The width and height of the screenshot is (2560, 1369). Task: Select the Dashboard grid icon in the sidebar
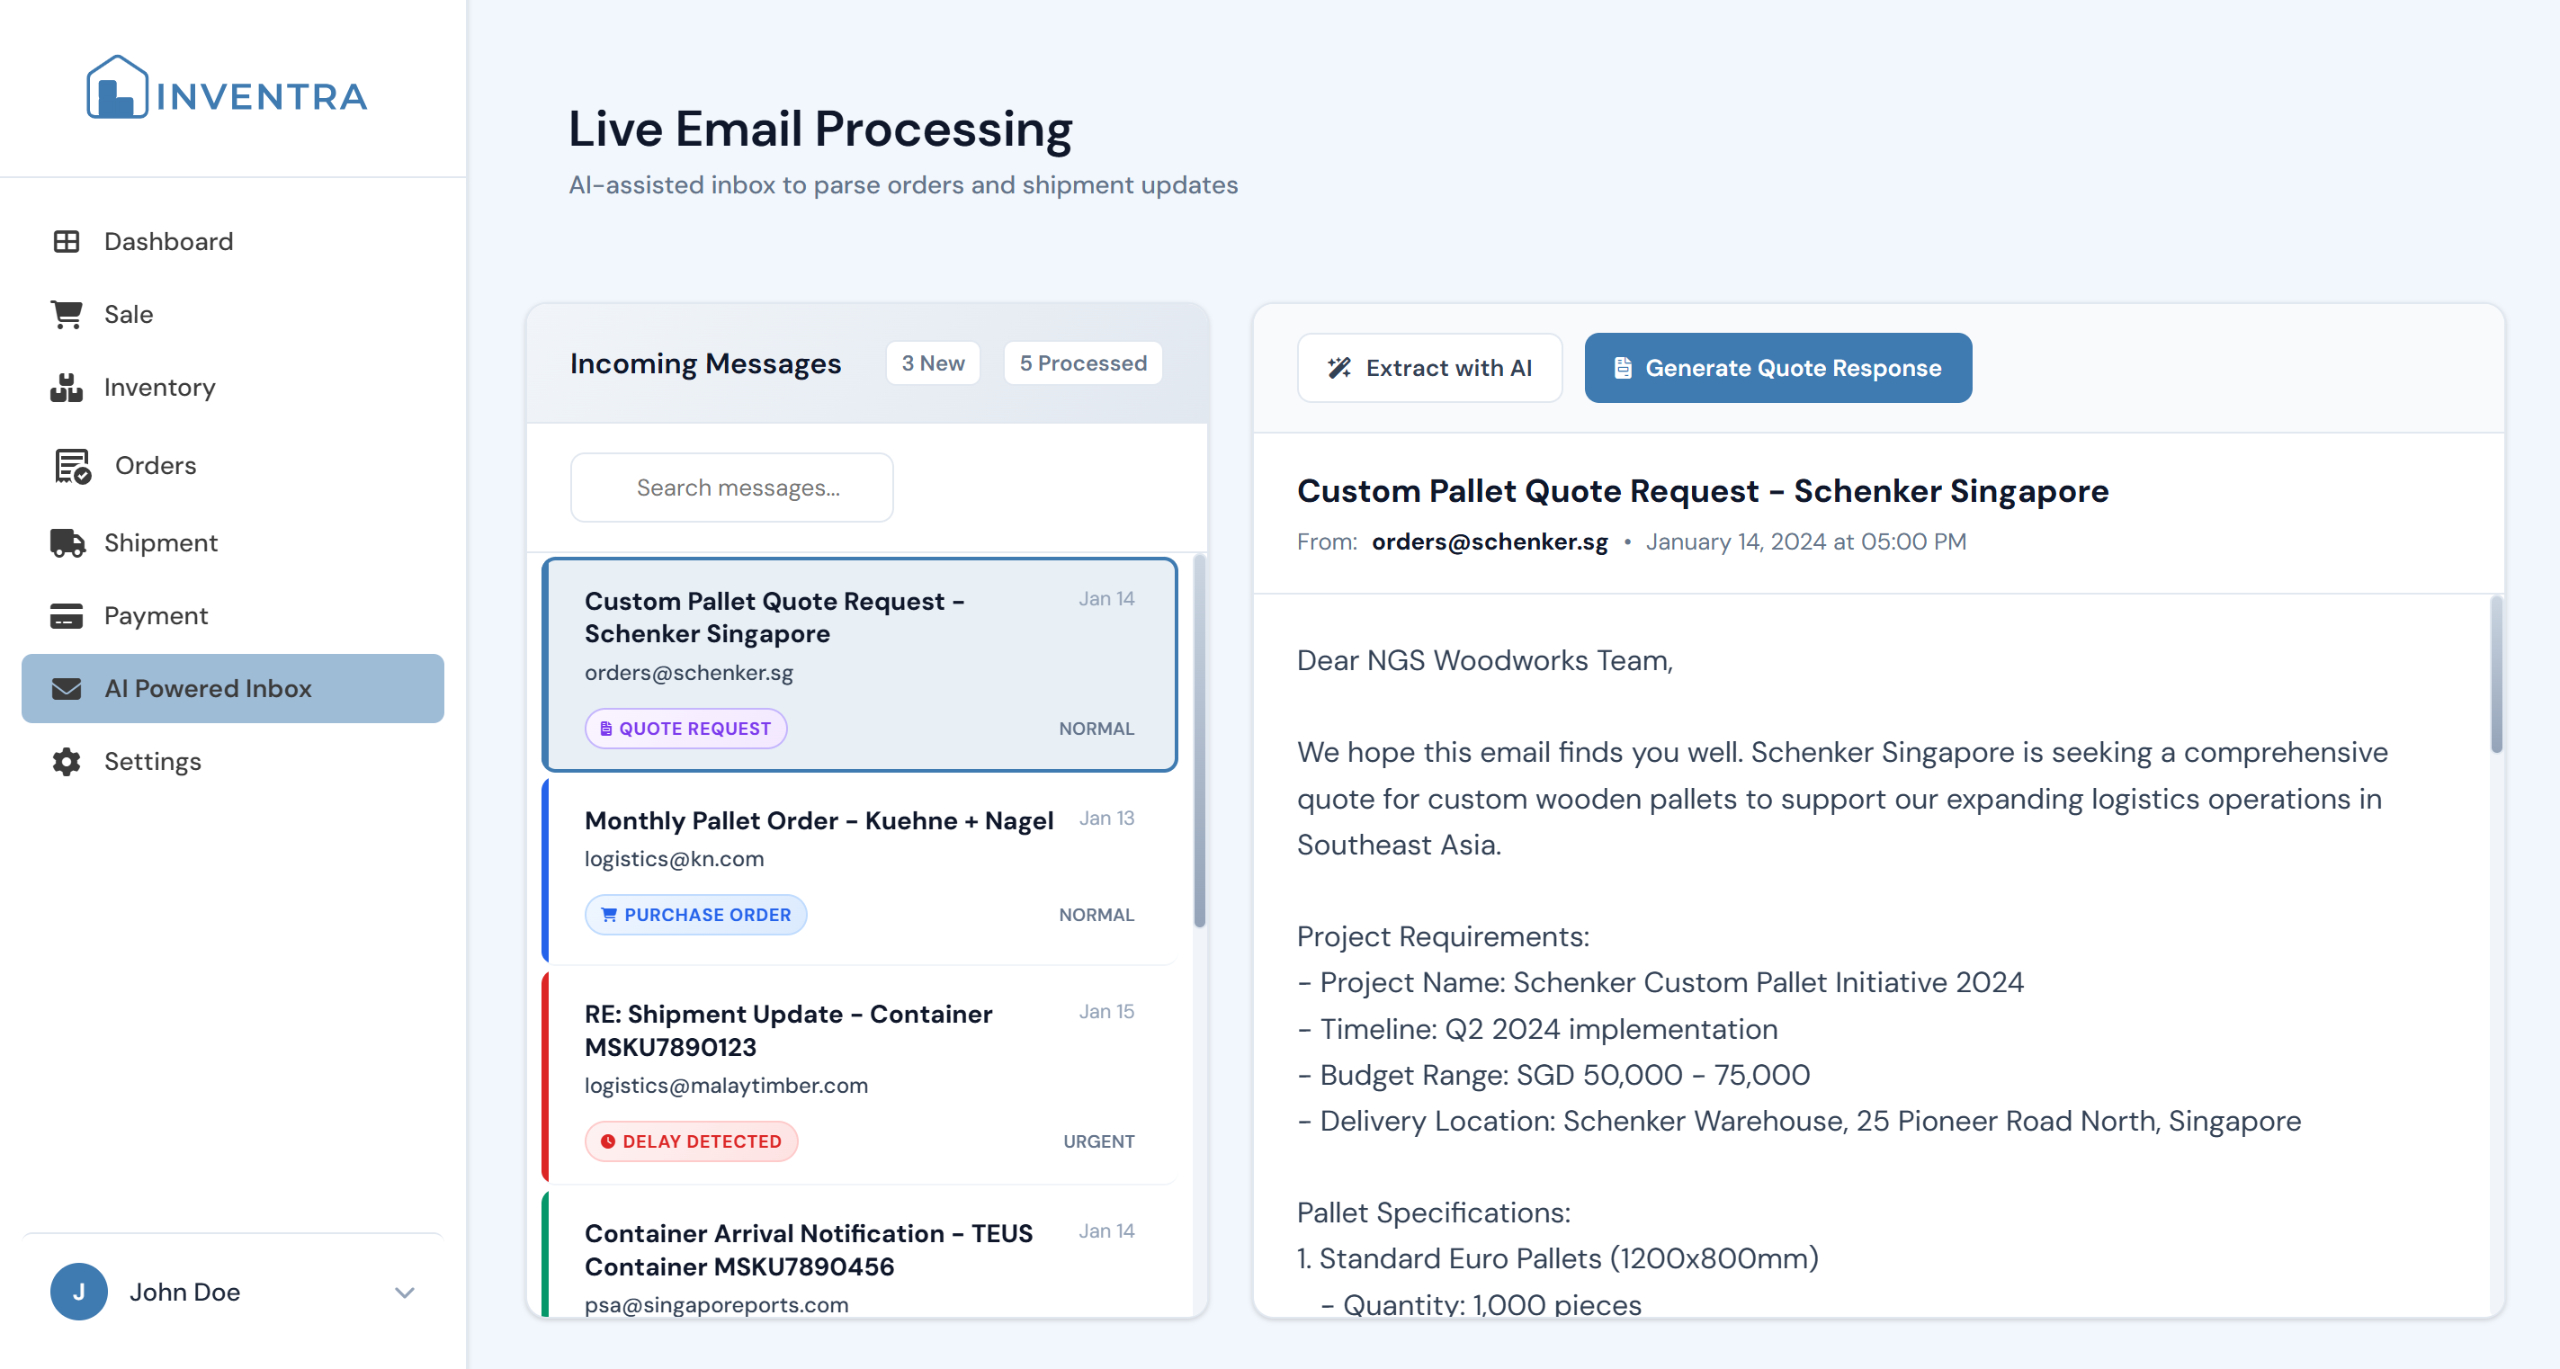(x=66, y=241)
